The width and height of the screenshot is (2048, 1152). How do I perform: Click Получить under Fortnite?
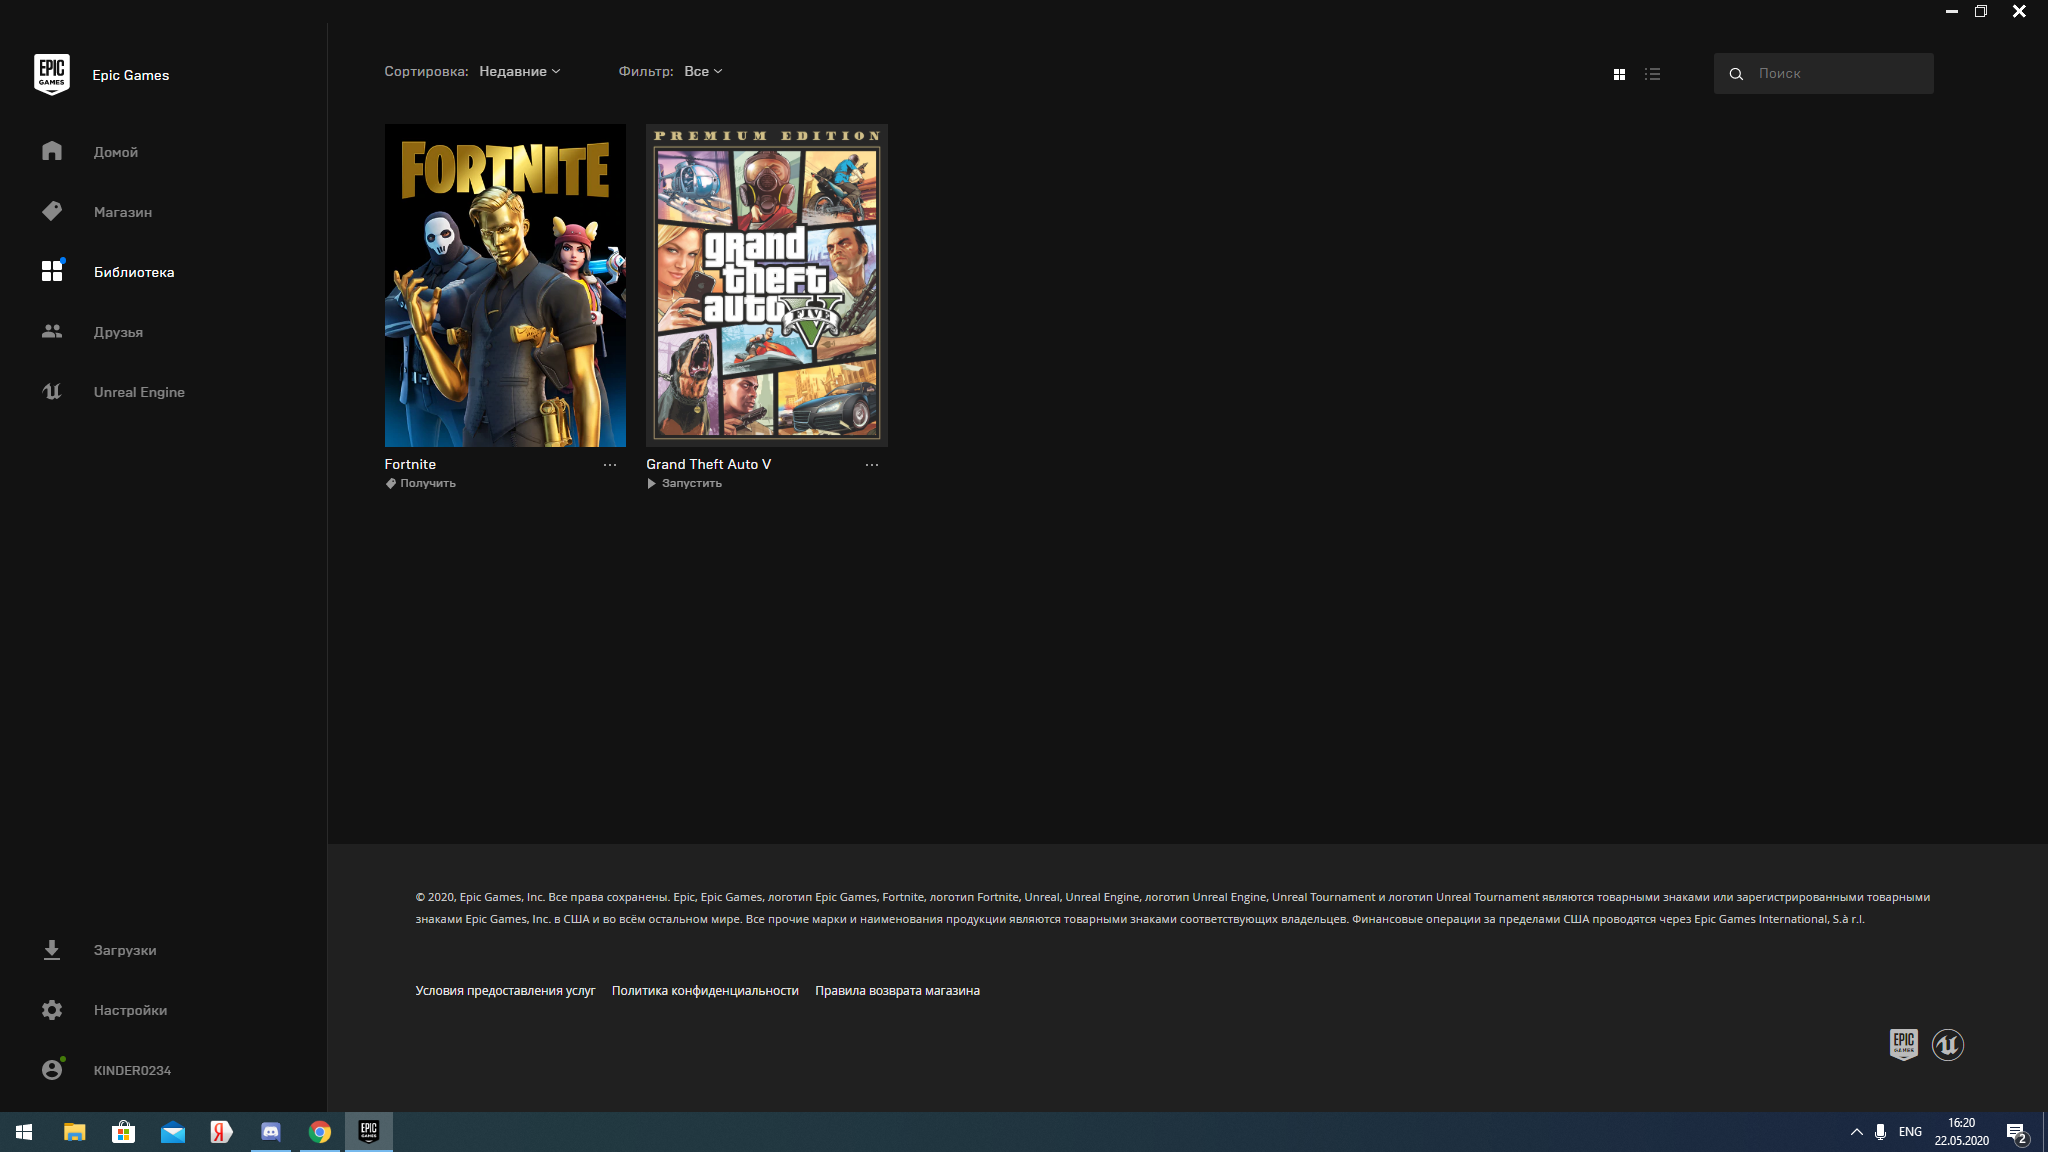[x=421, y=483]
